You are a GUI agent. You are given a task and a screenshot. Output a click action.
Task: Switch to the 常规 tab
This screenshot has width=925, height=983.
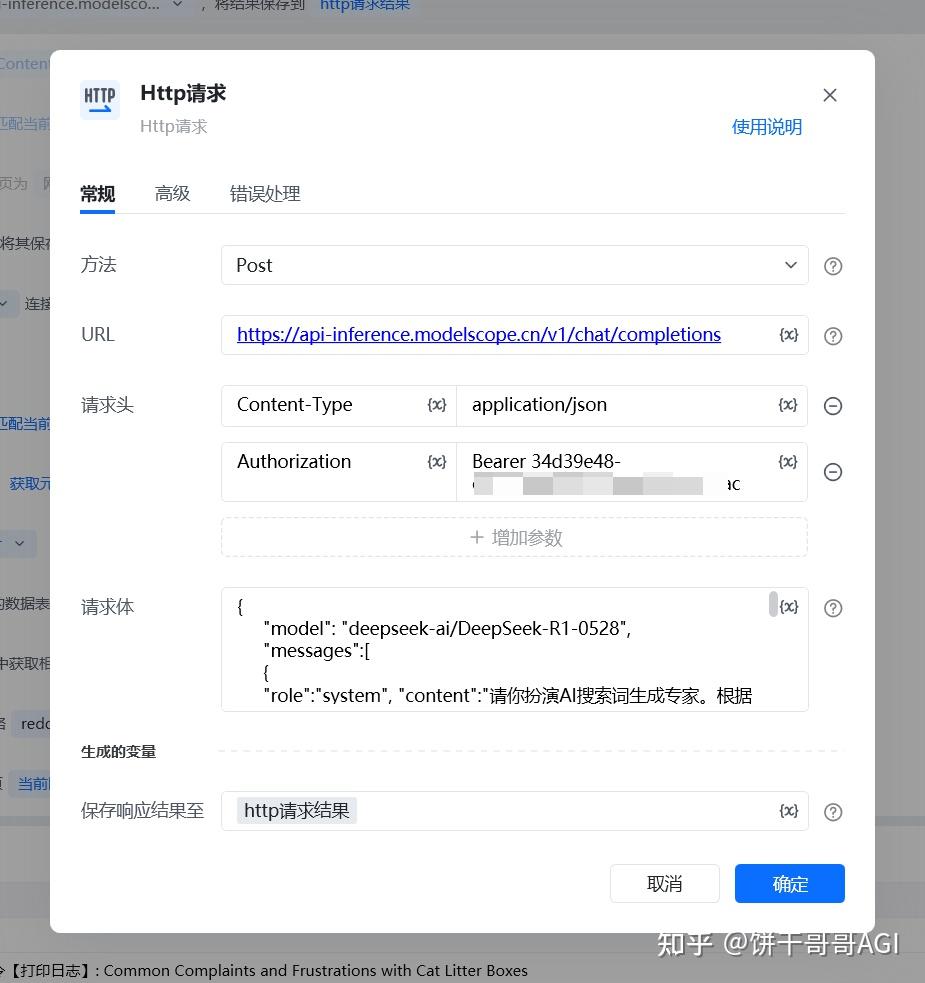pyautogui.click(x=97, y=194)
